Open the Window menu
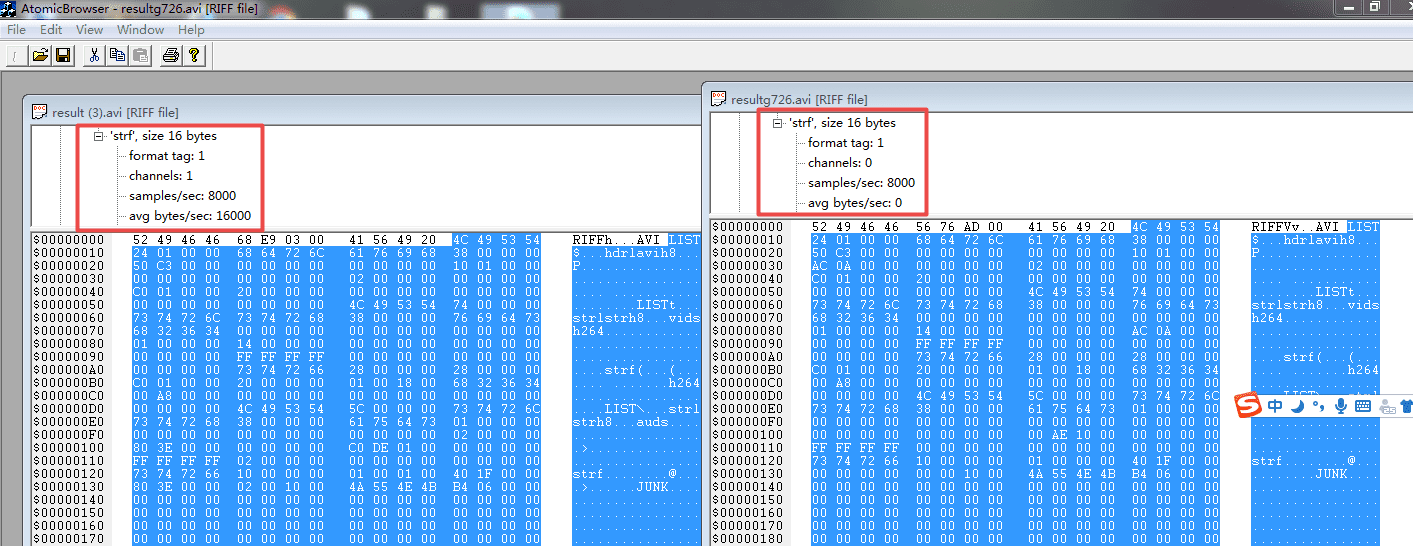This screenshot has width=1413, height=546. pos(140,30)
